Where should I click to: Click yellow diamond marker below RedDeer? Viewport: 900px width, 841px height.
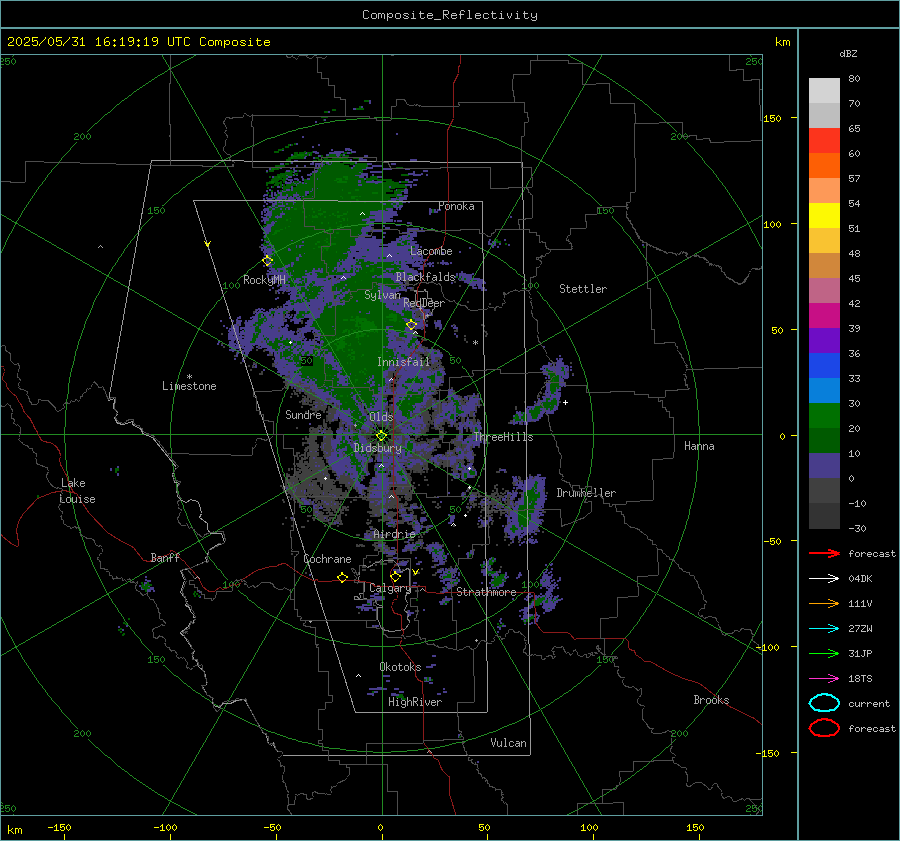[412, 325]
